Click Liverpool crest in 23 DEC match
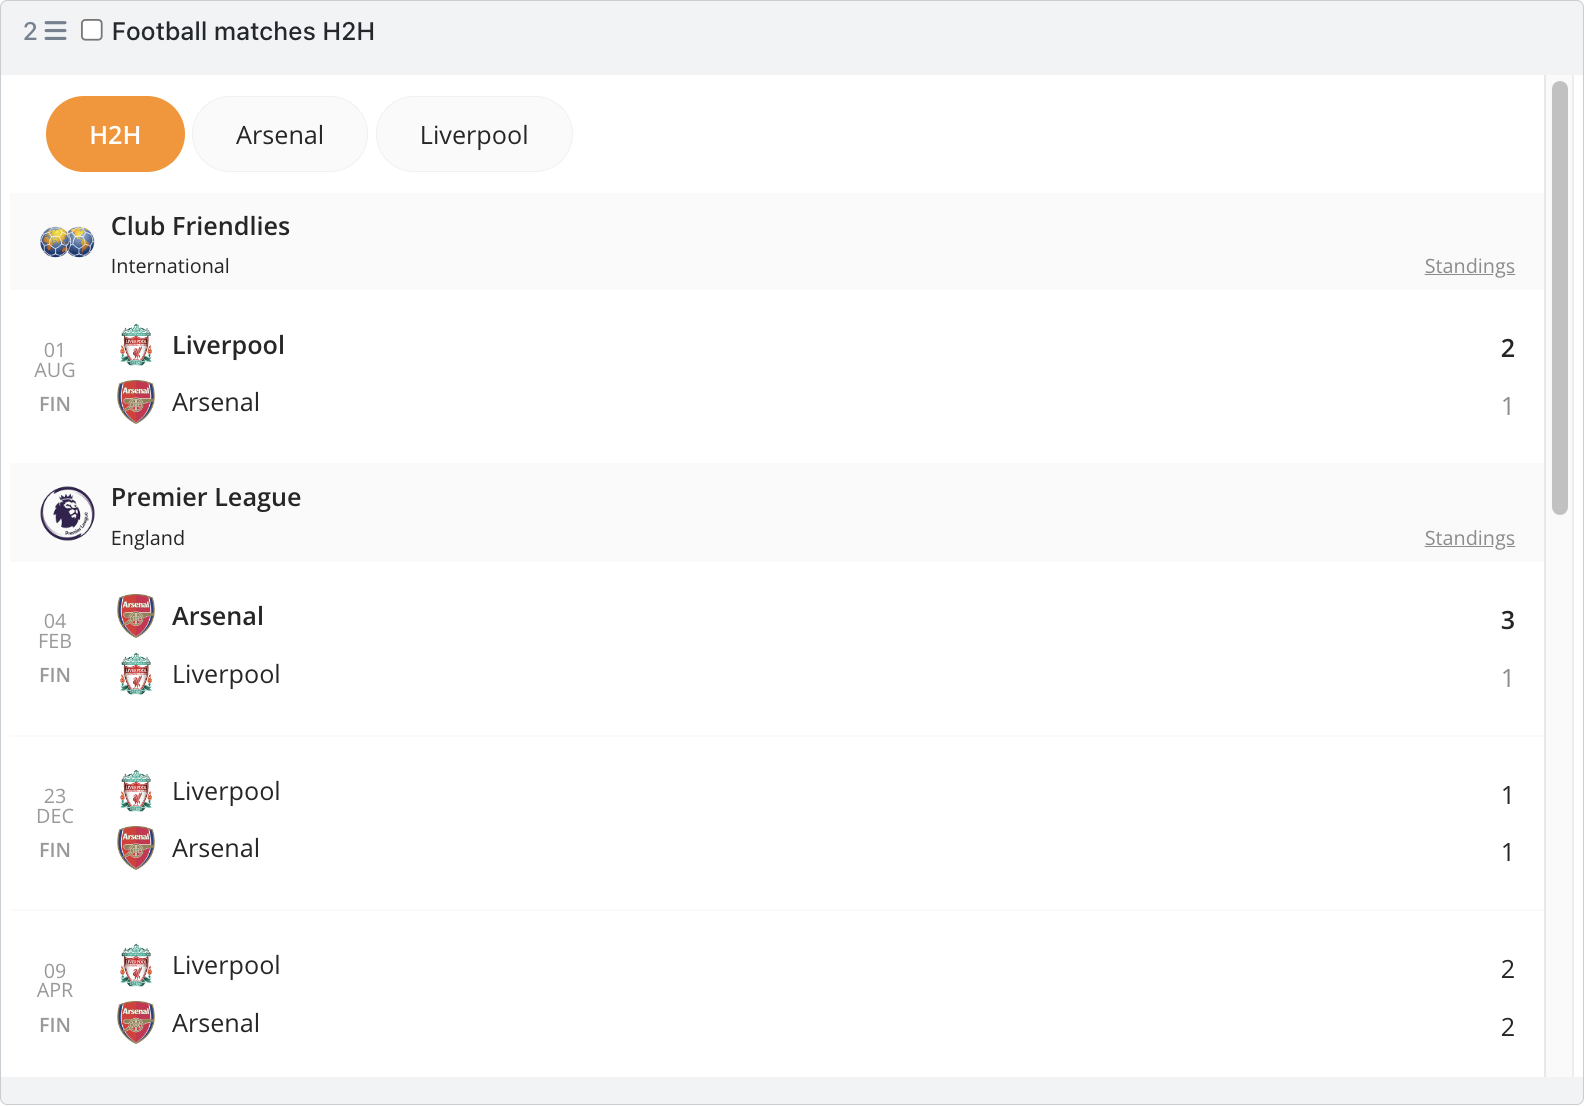1586x1106 pixels. 136,792
